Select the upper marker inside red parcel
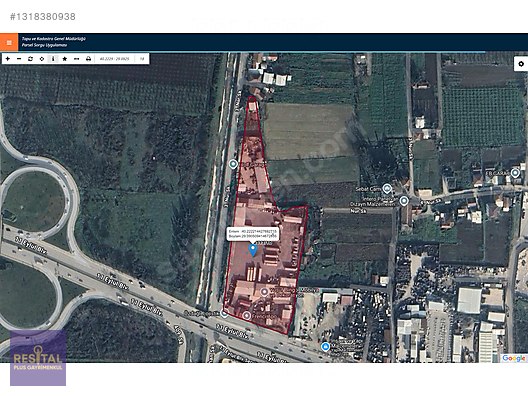Image resolution: width=528 pixels, height=396 pixels. click(x=265, y=292)
